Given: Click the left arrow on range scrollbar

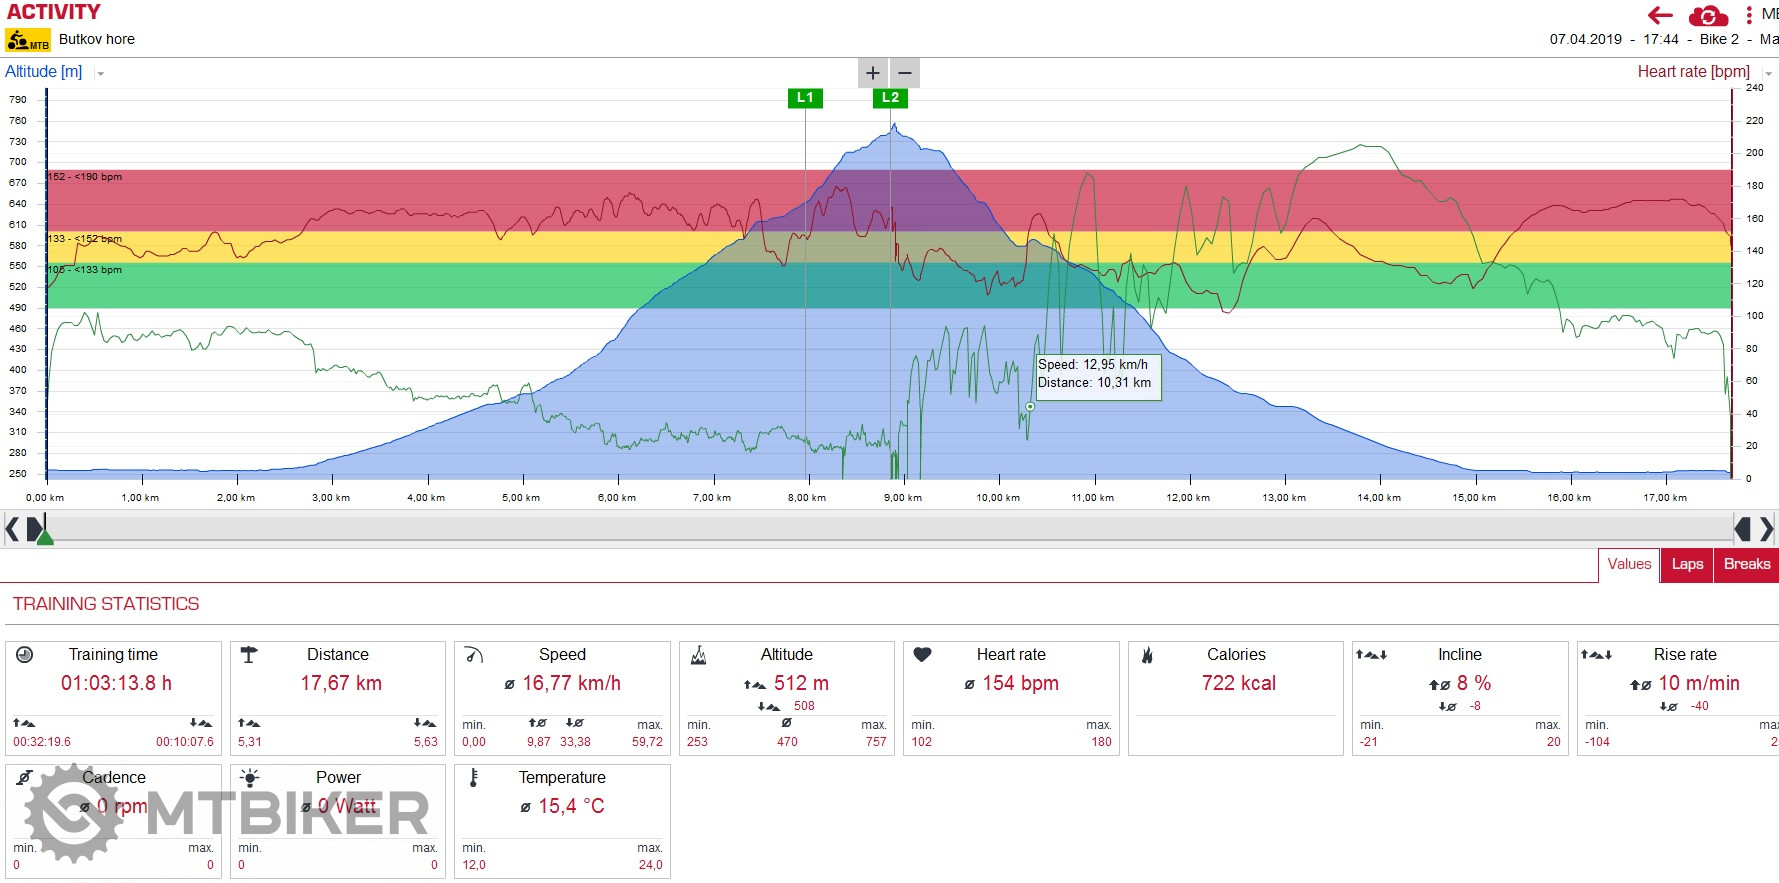Looking at the screenshot, I should click(x=12, y=528).
